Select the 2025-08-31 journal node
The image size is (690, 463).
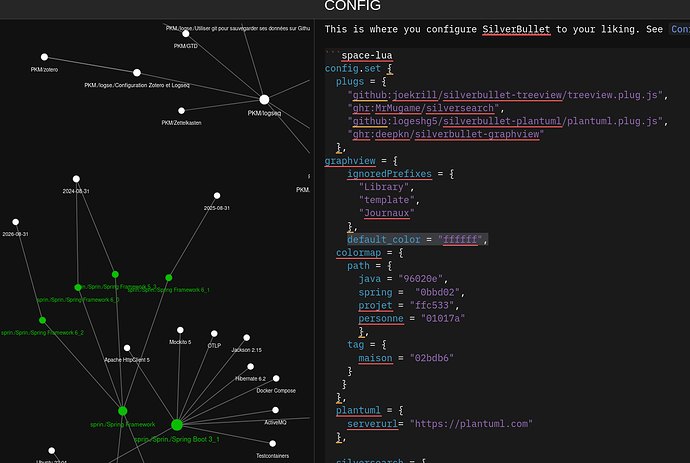point(217,196)
